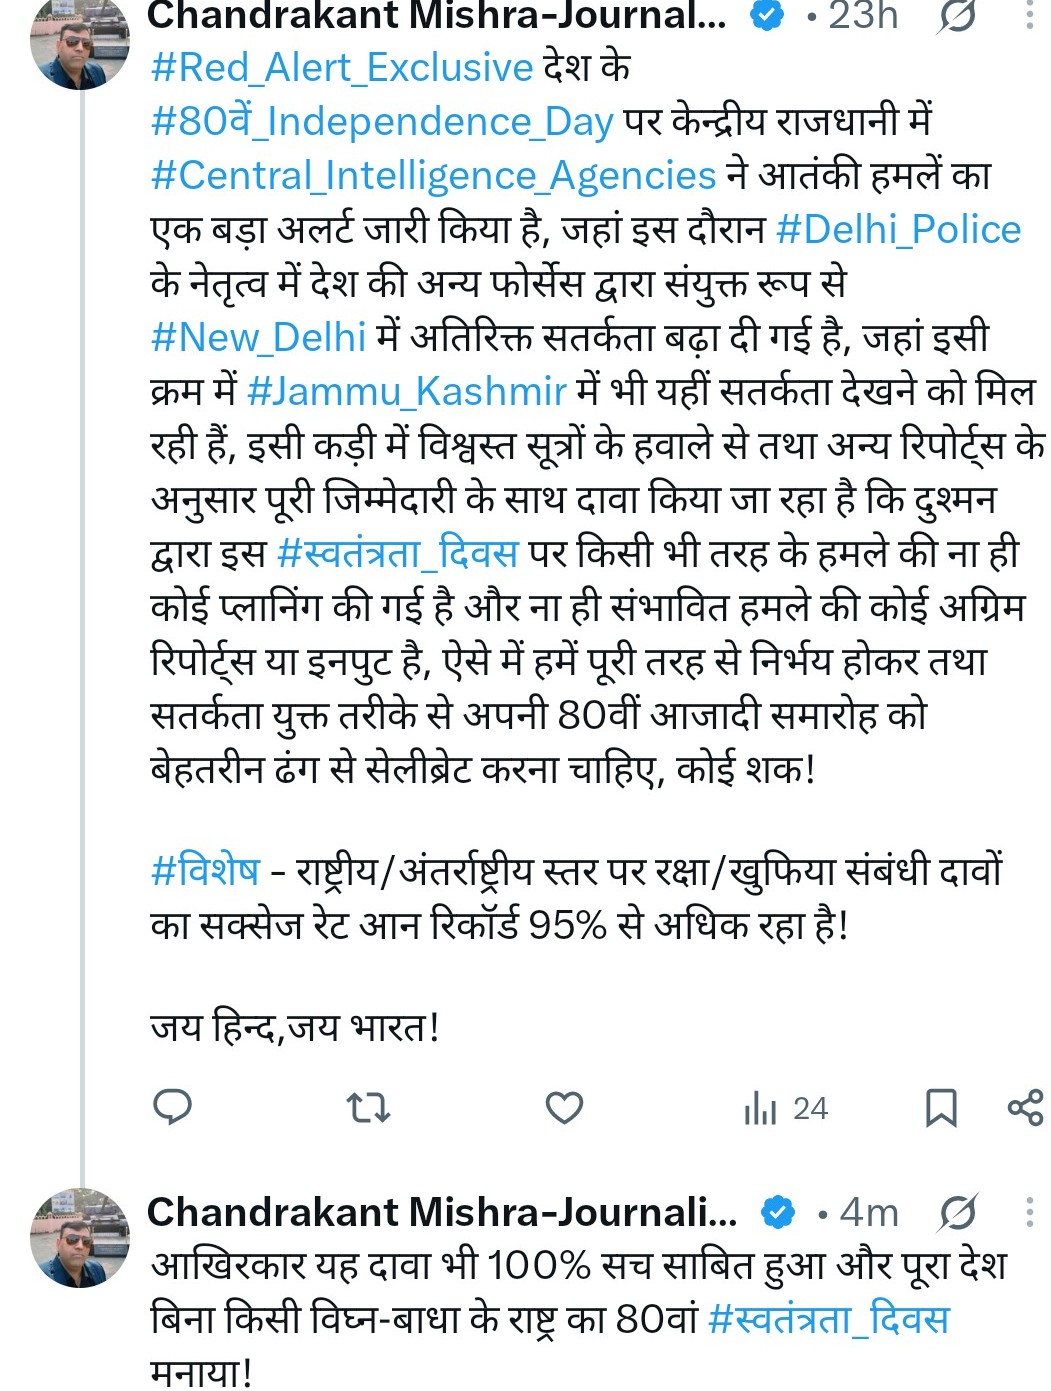Open Grok circle-slash icon beside 23h tweet
This screenshot has height=1391, width=1051.
(x=957, y=16)
